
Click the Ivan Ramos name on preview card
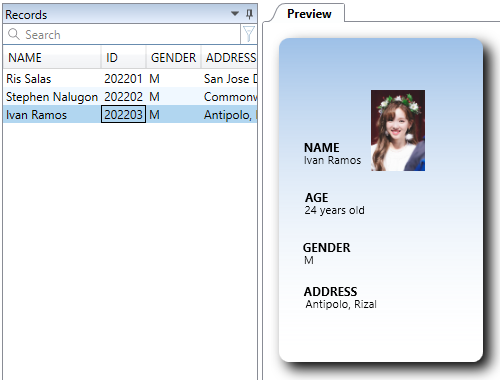point(332,160)
